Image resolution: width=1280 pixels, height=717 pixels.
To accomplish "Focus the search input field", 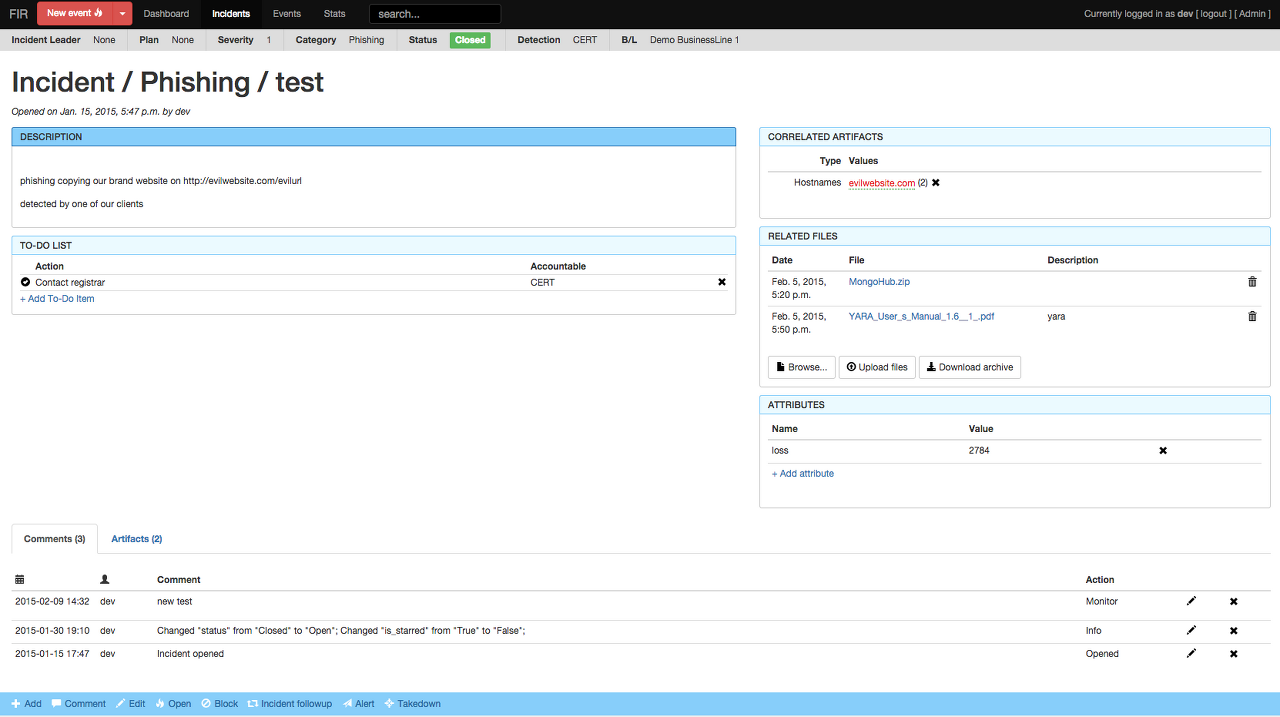I will [x=435, y=14].
